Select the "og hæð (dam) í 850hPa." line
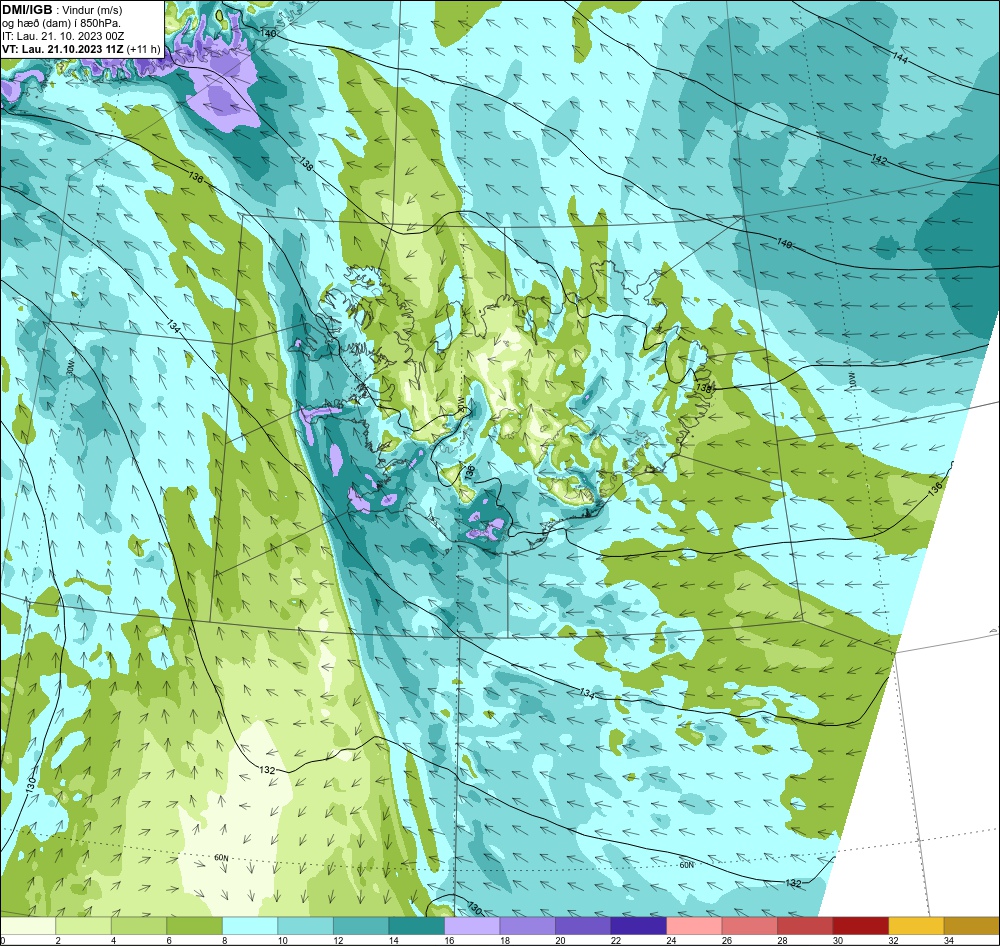The width and height of the screenshot is (1000, 946). tap(61, 24)
